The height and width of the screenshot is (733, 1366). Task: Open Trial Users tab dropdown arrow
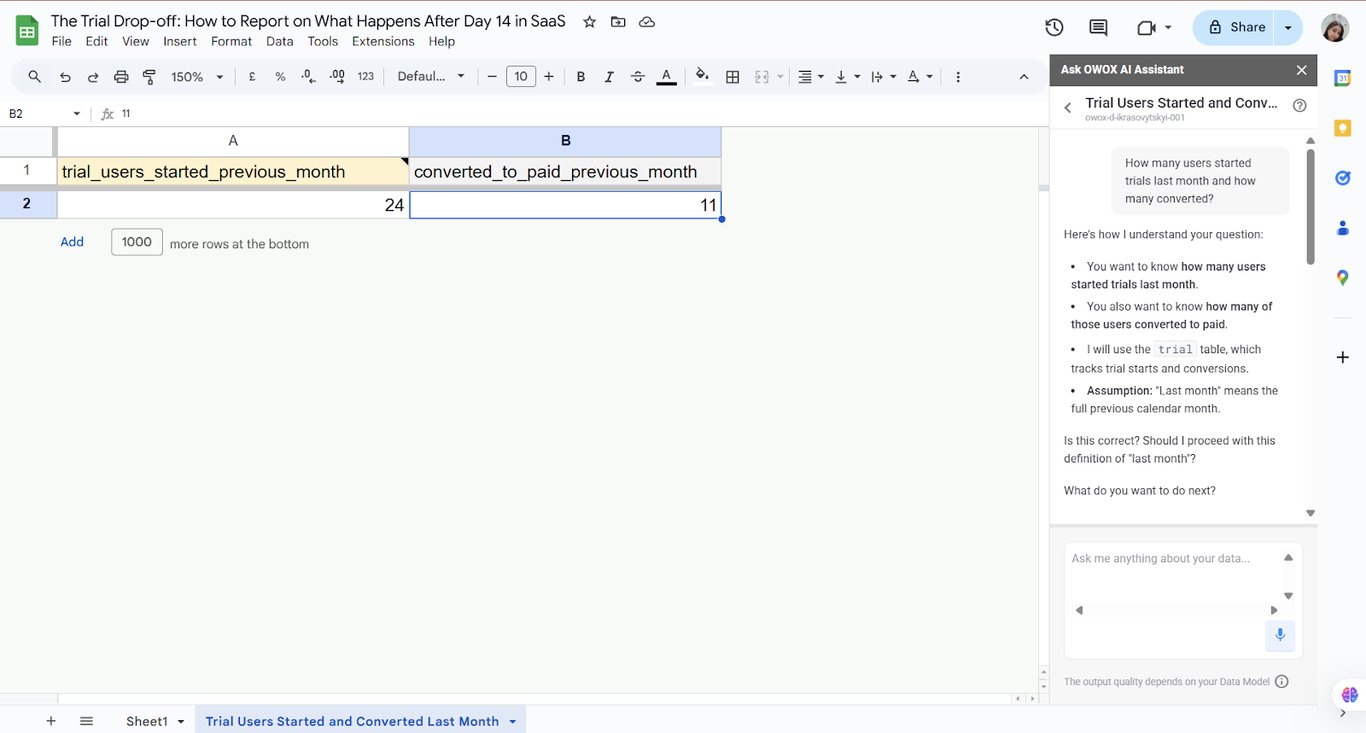pyautogui.click(x=513, y=721)
